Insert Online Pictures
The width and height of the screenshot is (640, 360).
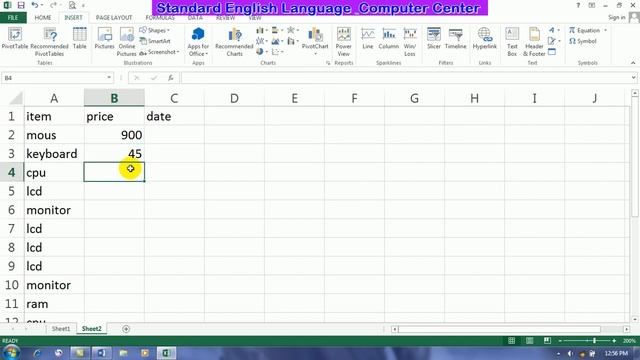point(127,42)
